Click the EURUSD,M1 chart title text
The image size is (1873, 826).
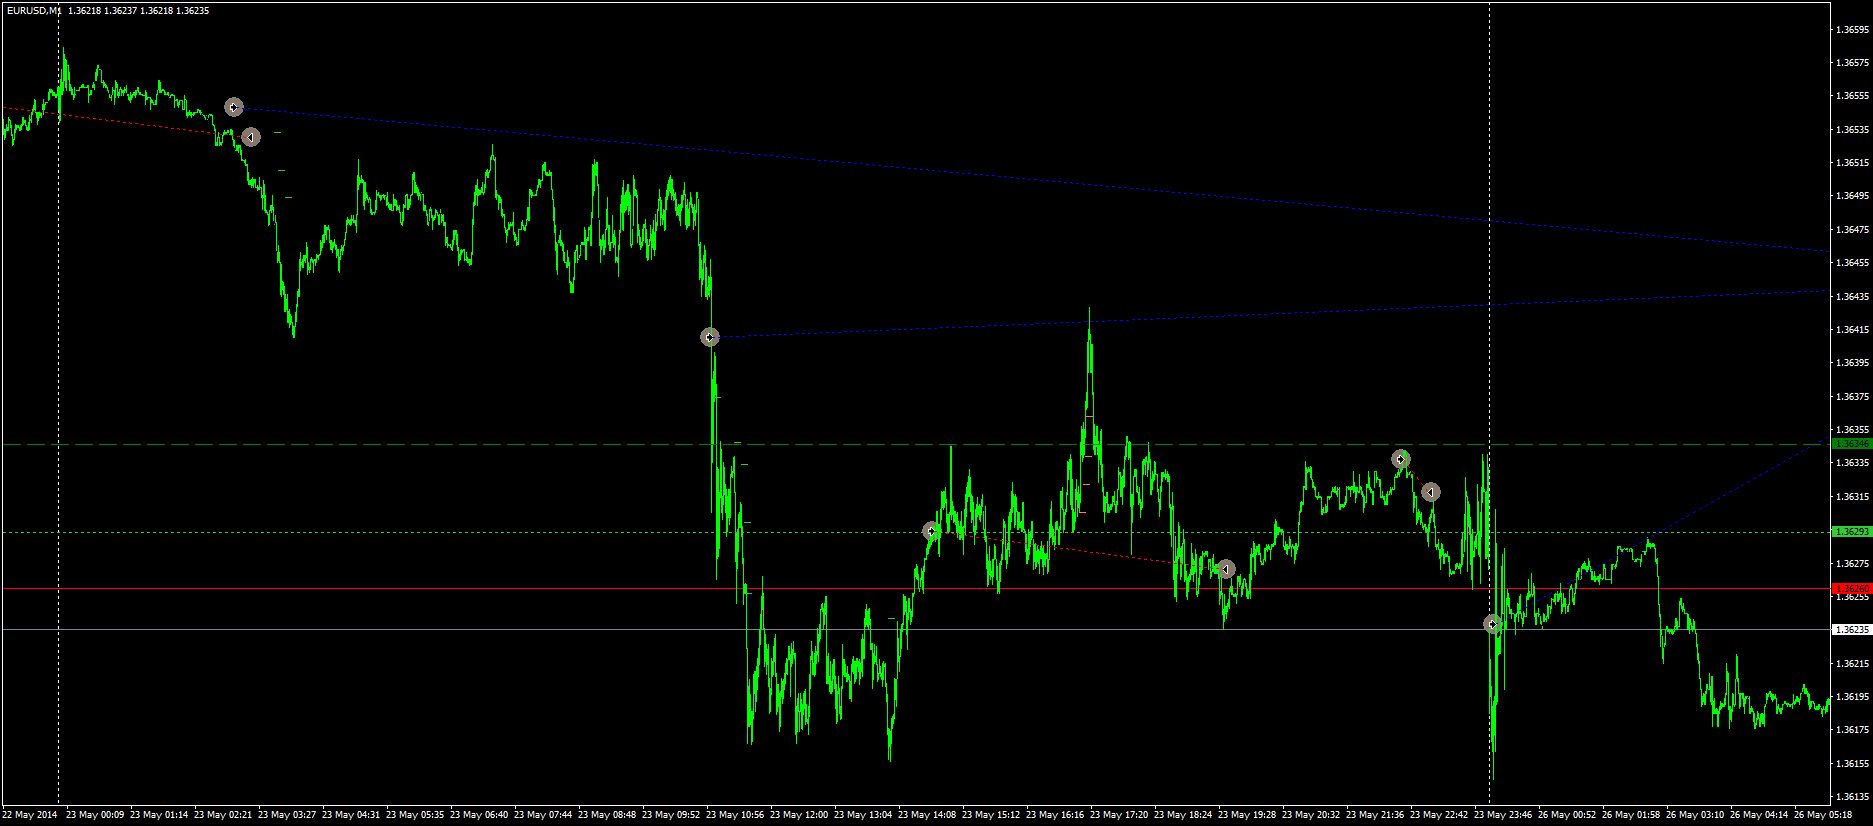pyautogui.click(x=32, y=11)
